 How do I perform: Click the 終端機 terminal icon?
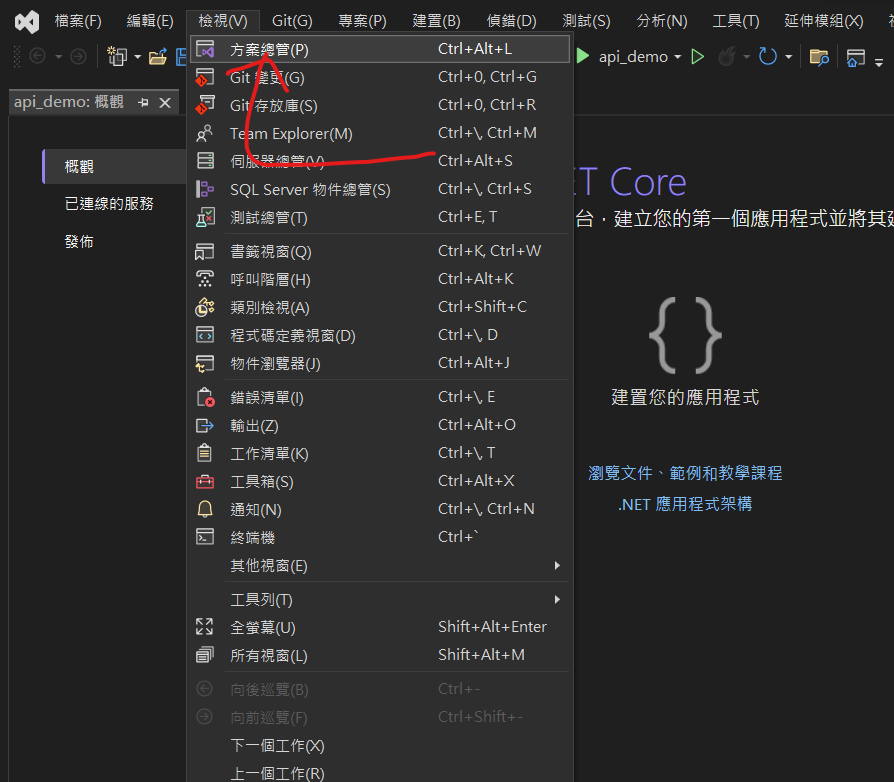pos(205,537)
